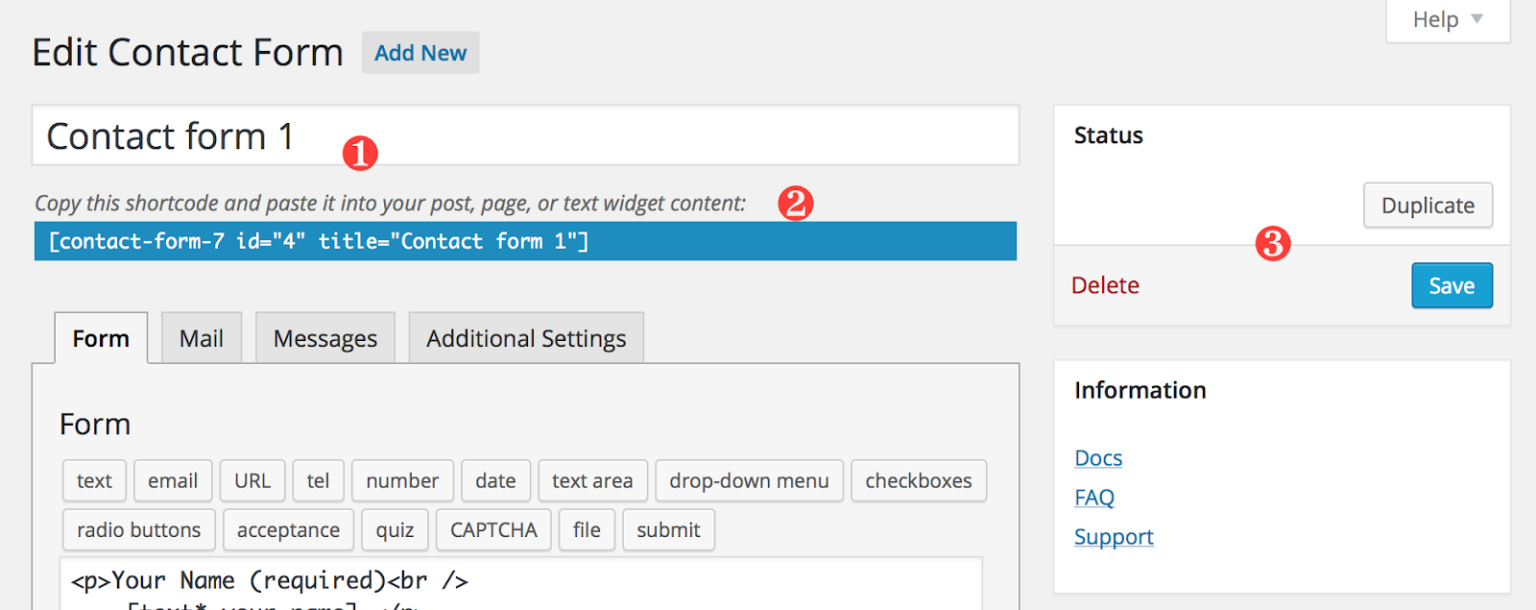Insert a radio buttons form-tag
Viewport: 1536px width, 610px height.
pyautogui.click(x=138, y=530)
